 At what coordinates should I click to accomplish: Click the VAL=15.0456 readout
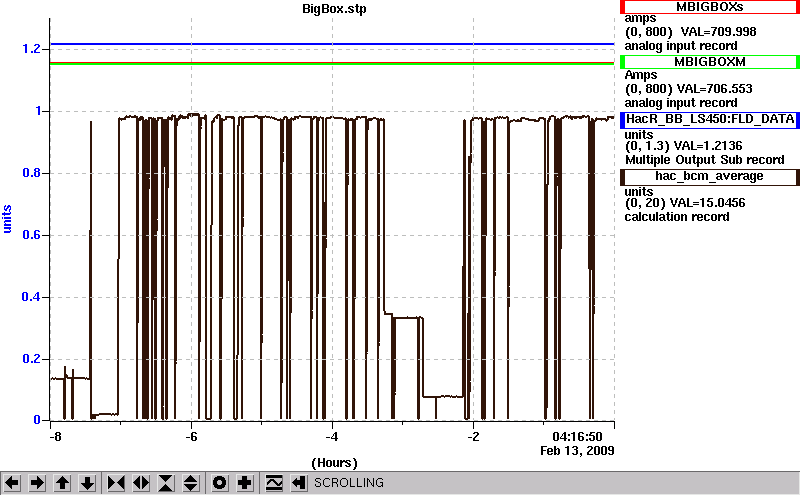[x=707, y=203]
